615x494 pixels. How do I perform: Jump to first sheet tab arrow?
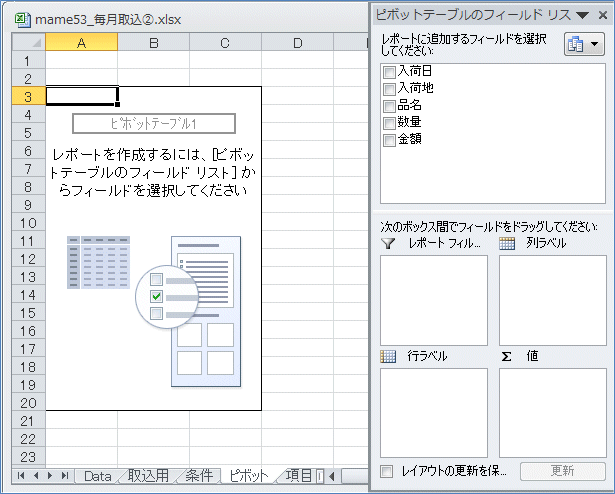pos(21,476)
